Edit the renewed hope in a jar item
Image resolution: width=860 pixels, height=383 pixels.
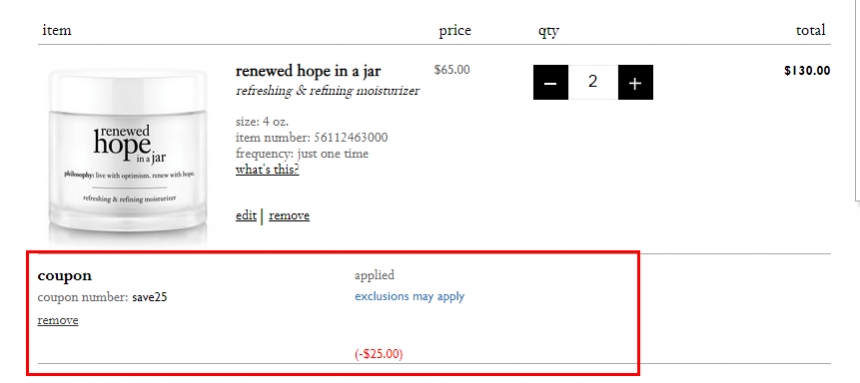(x=246, y=216)
